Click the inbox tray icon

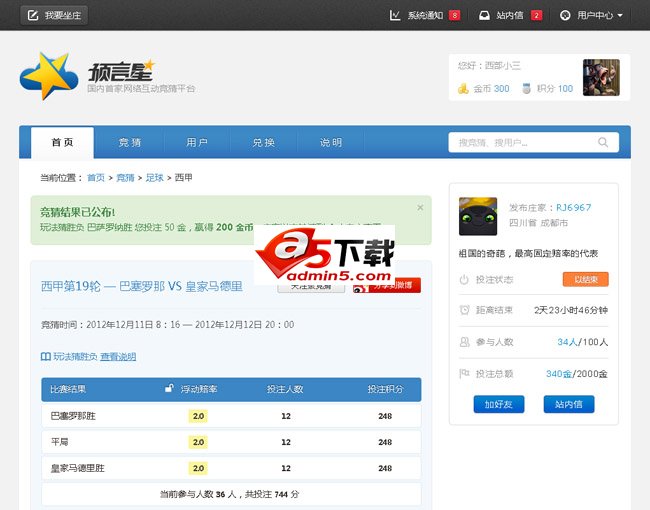pyautogui.click(x=484, y=15)
